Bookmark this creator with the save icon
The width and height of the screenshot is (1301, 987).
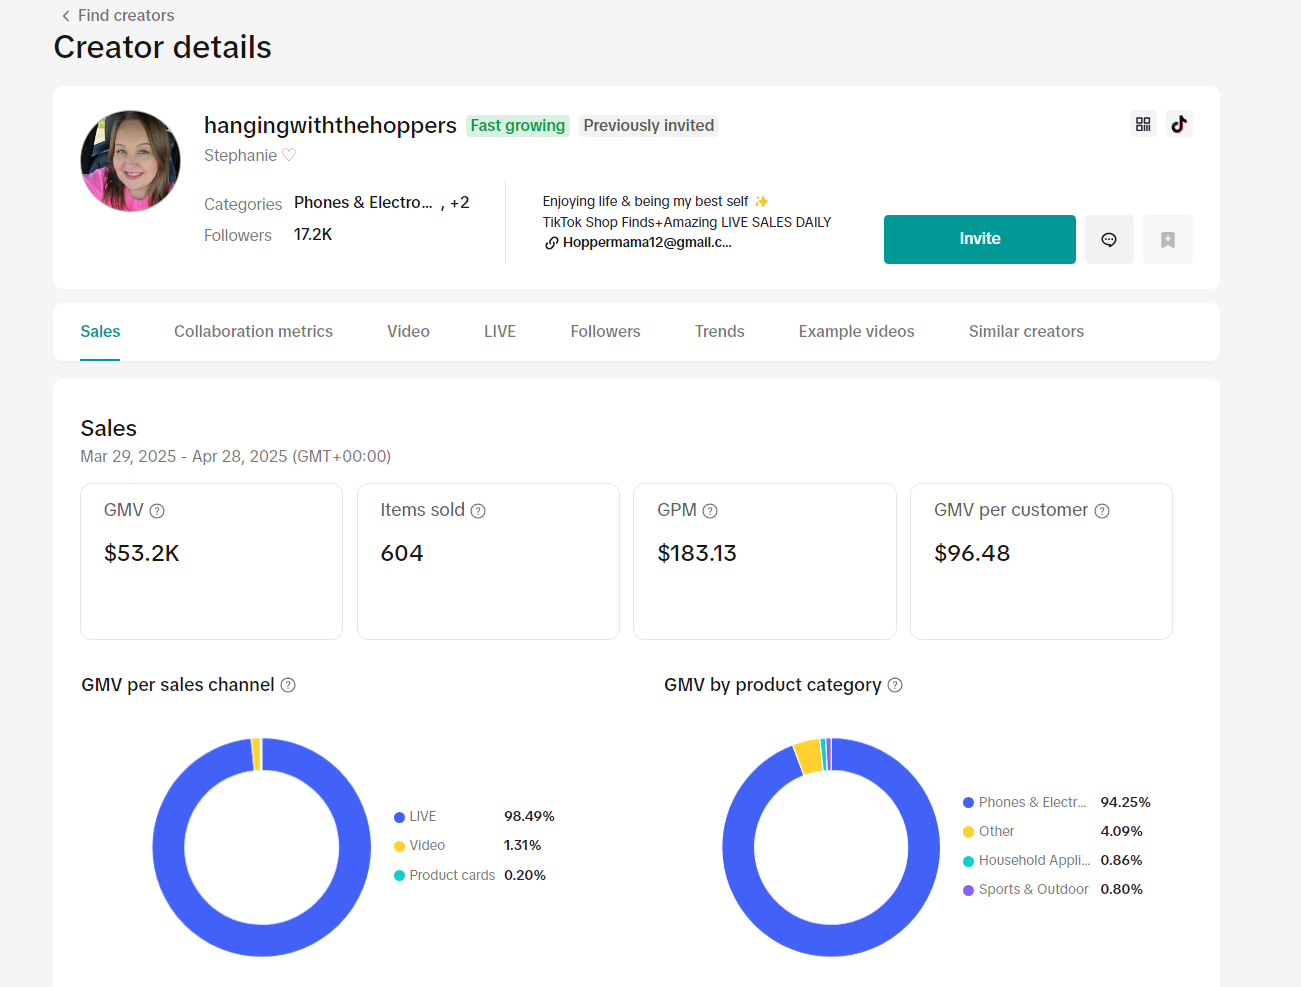tap(1167, 240)
